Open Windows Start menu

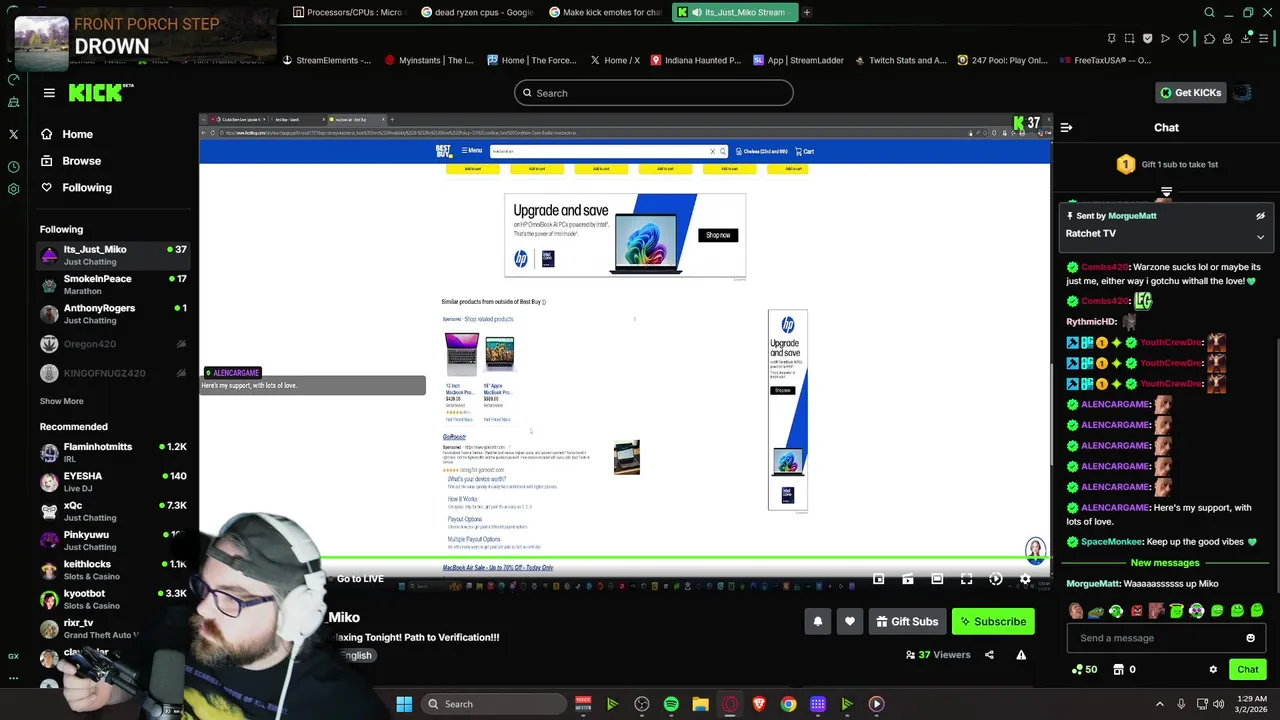[404, 704]
